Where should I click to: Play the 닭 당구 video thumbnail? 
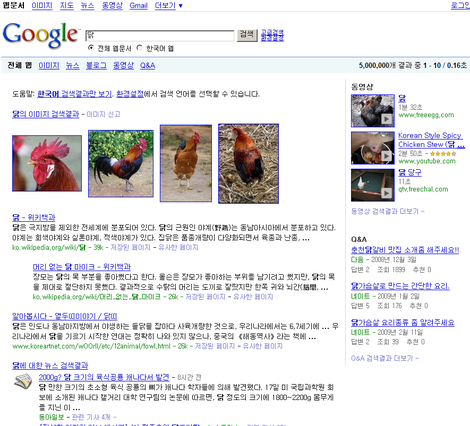(x=373, y=185)
